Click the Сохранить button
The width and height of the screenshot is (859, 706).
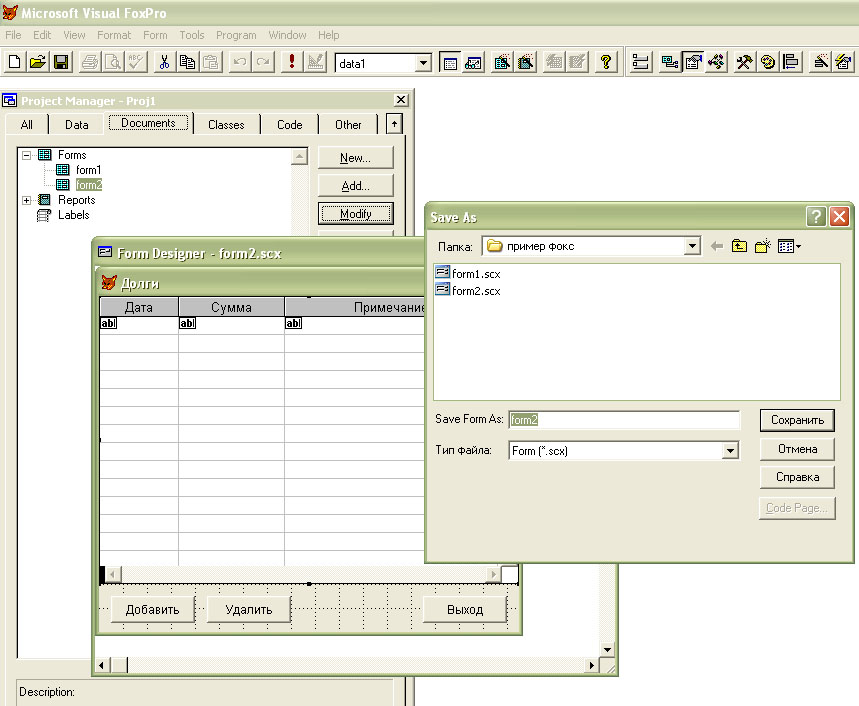797,420
